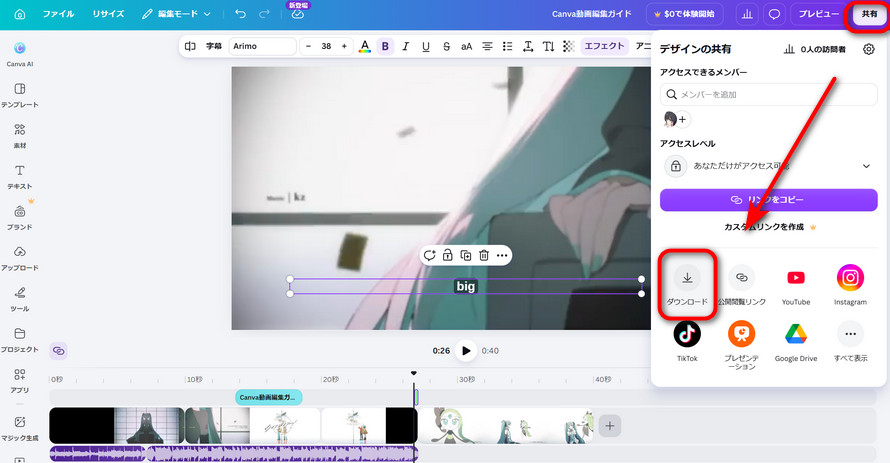The width and height of the screenshot is (890, 463).
Task: Open the text color picker
Action: coord(365,46)
